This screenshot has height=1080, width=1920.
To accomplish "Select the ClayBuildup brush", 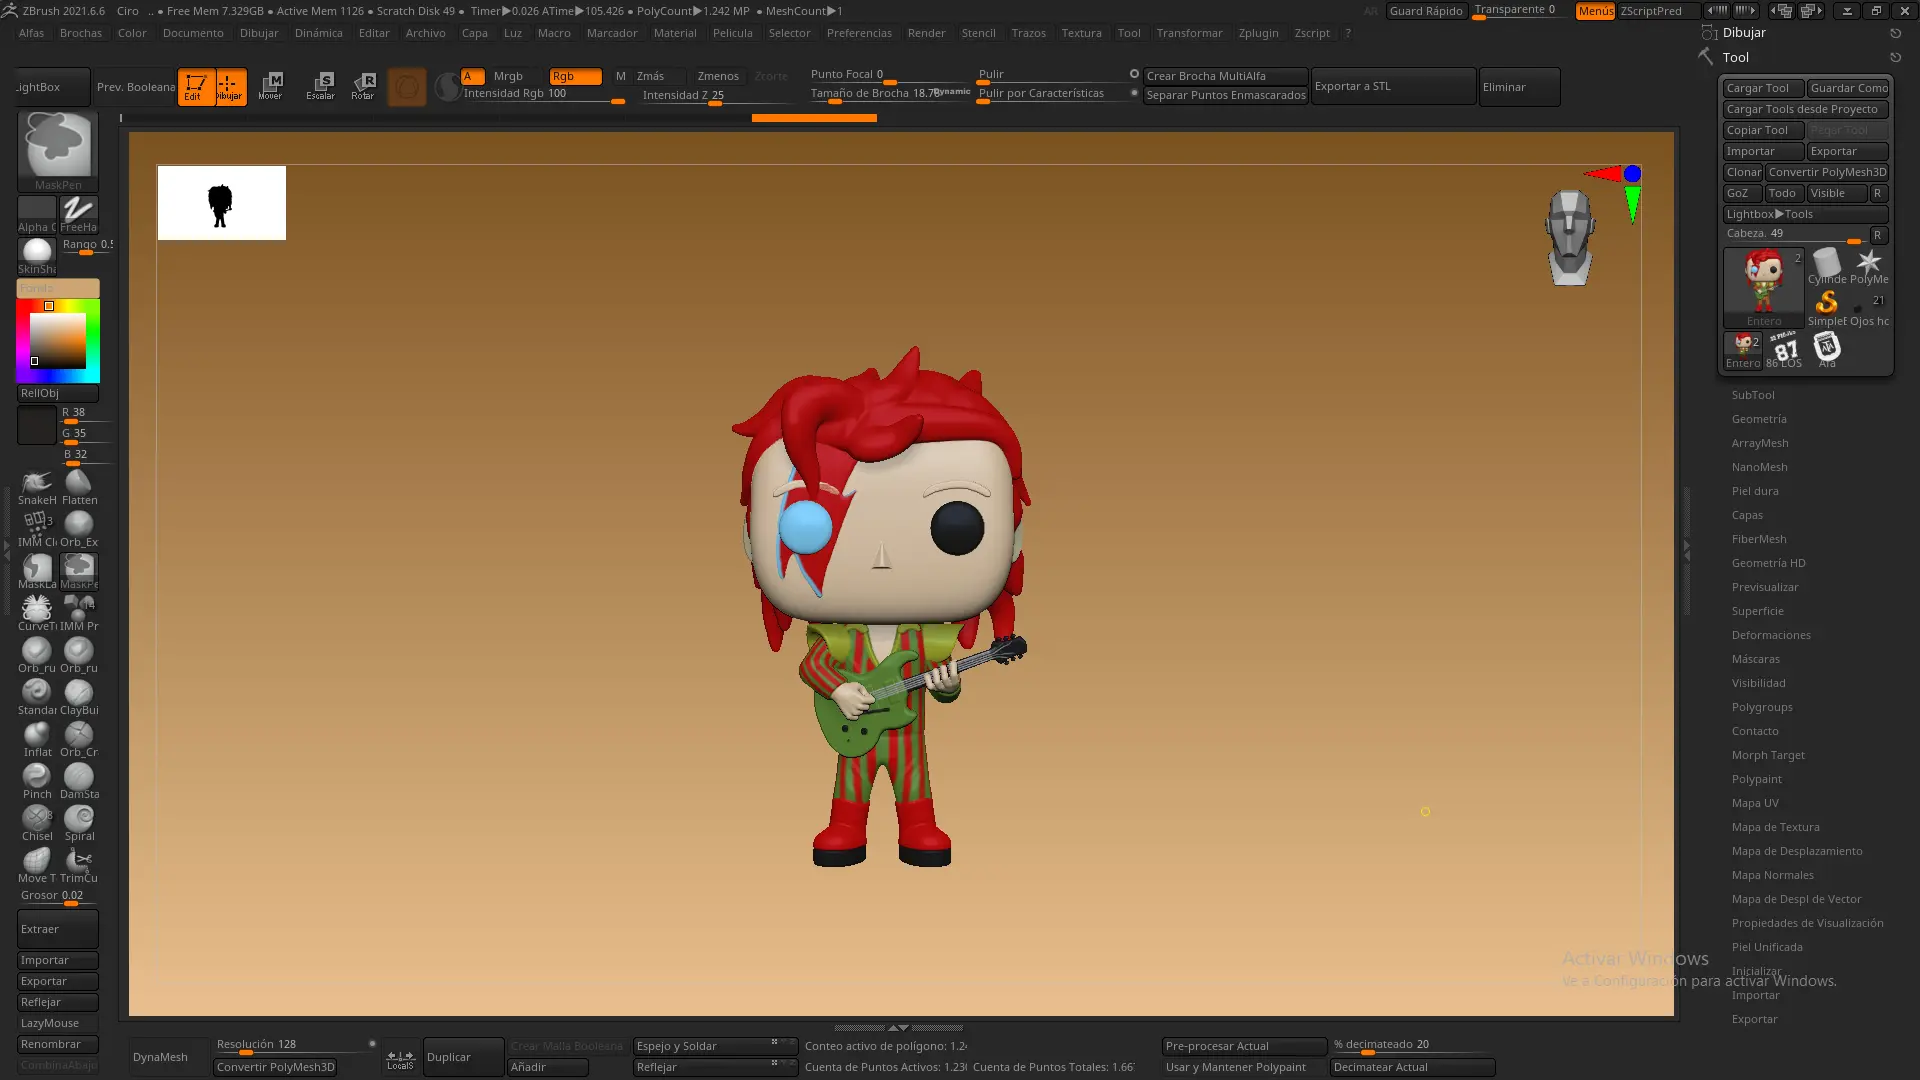I will tap(79, 697).
